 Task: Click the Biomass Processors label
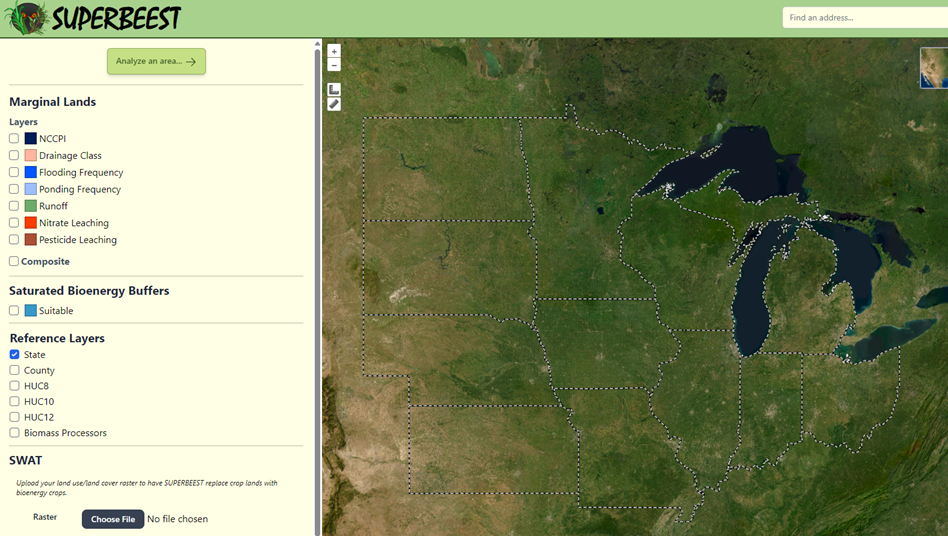(65, 433)
